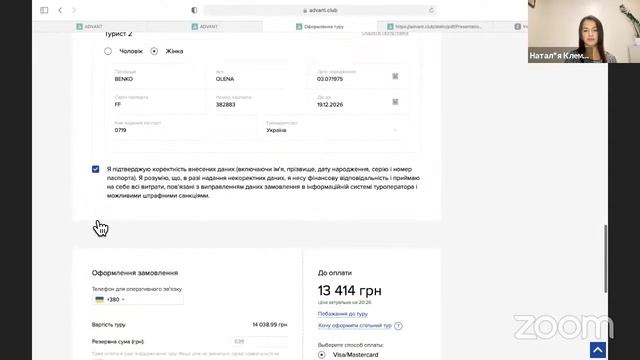Viewport: 640px width, 360px height.
Task: Click the surname field with BENKO
Action: pos(157,76)
